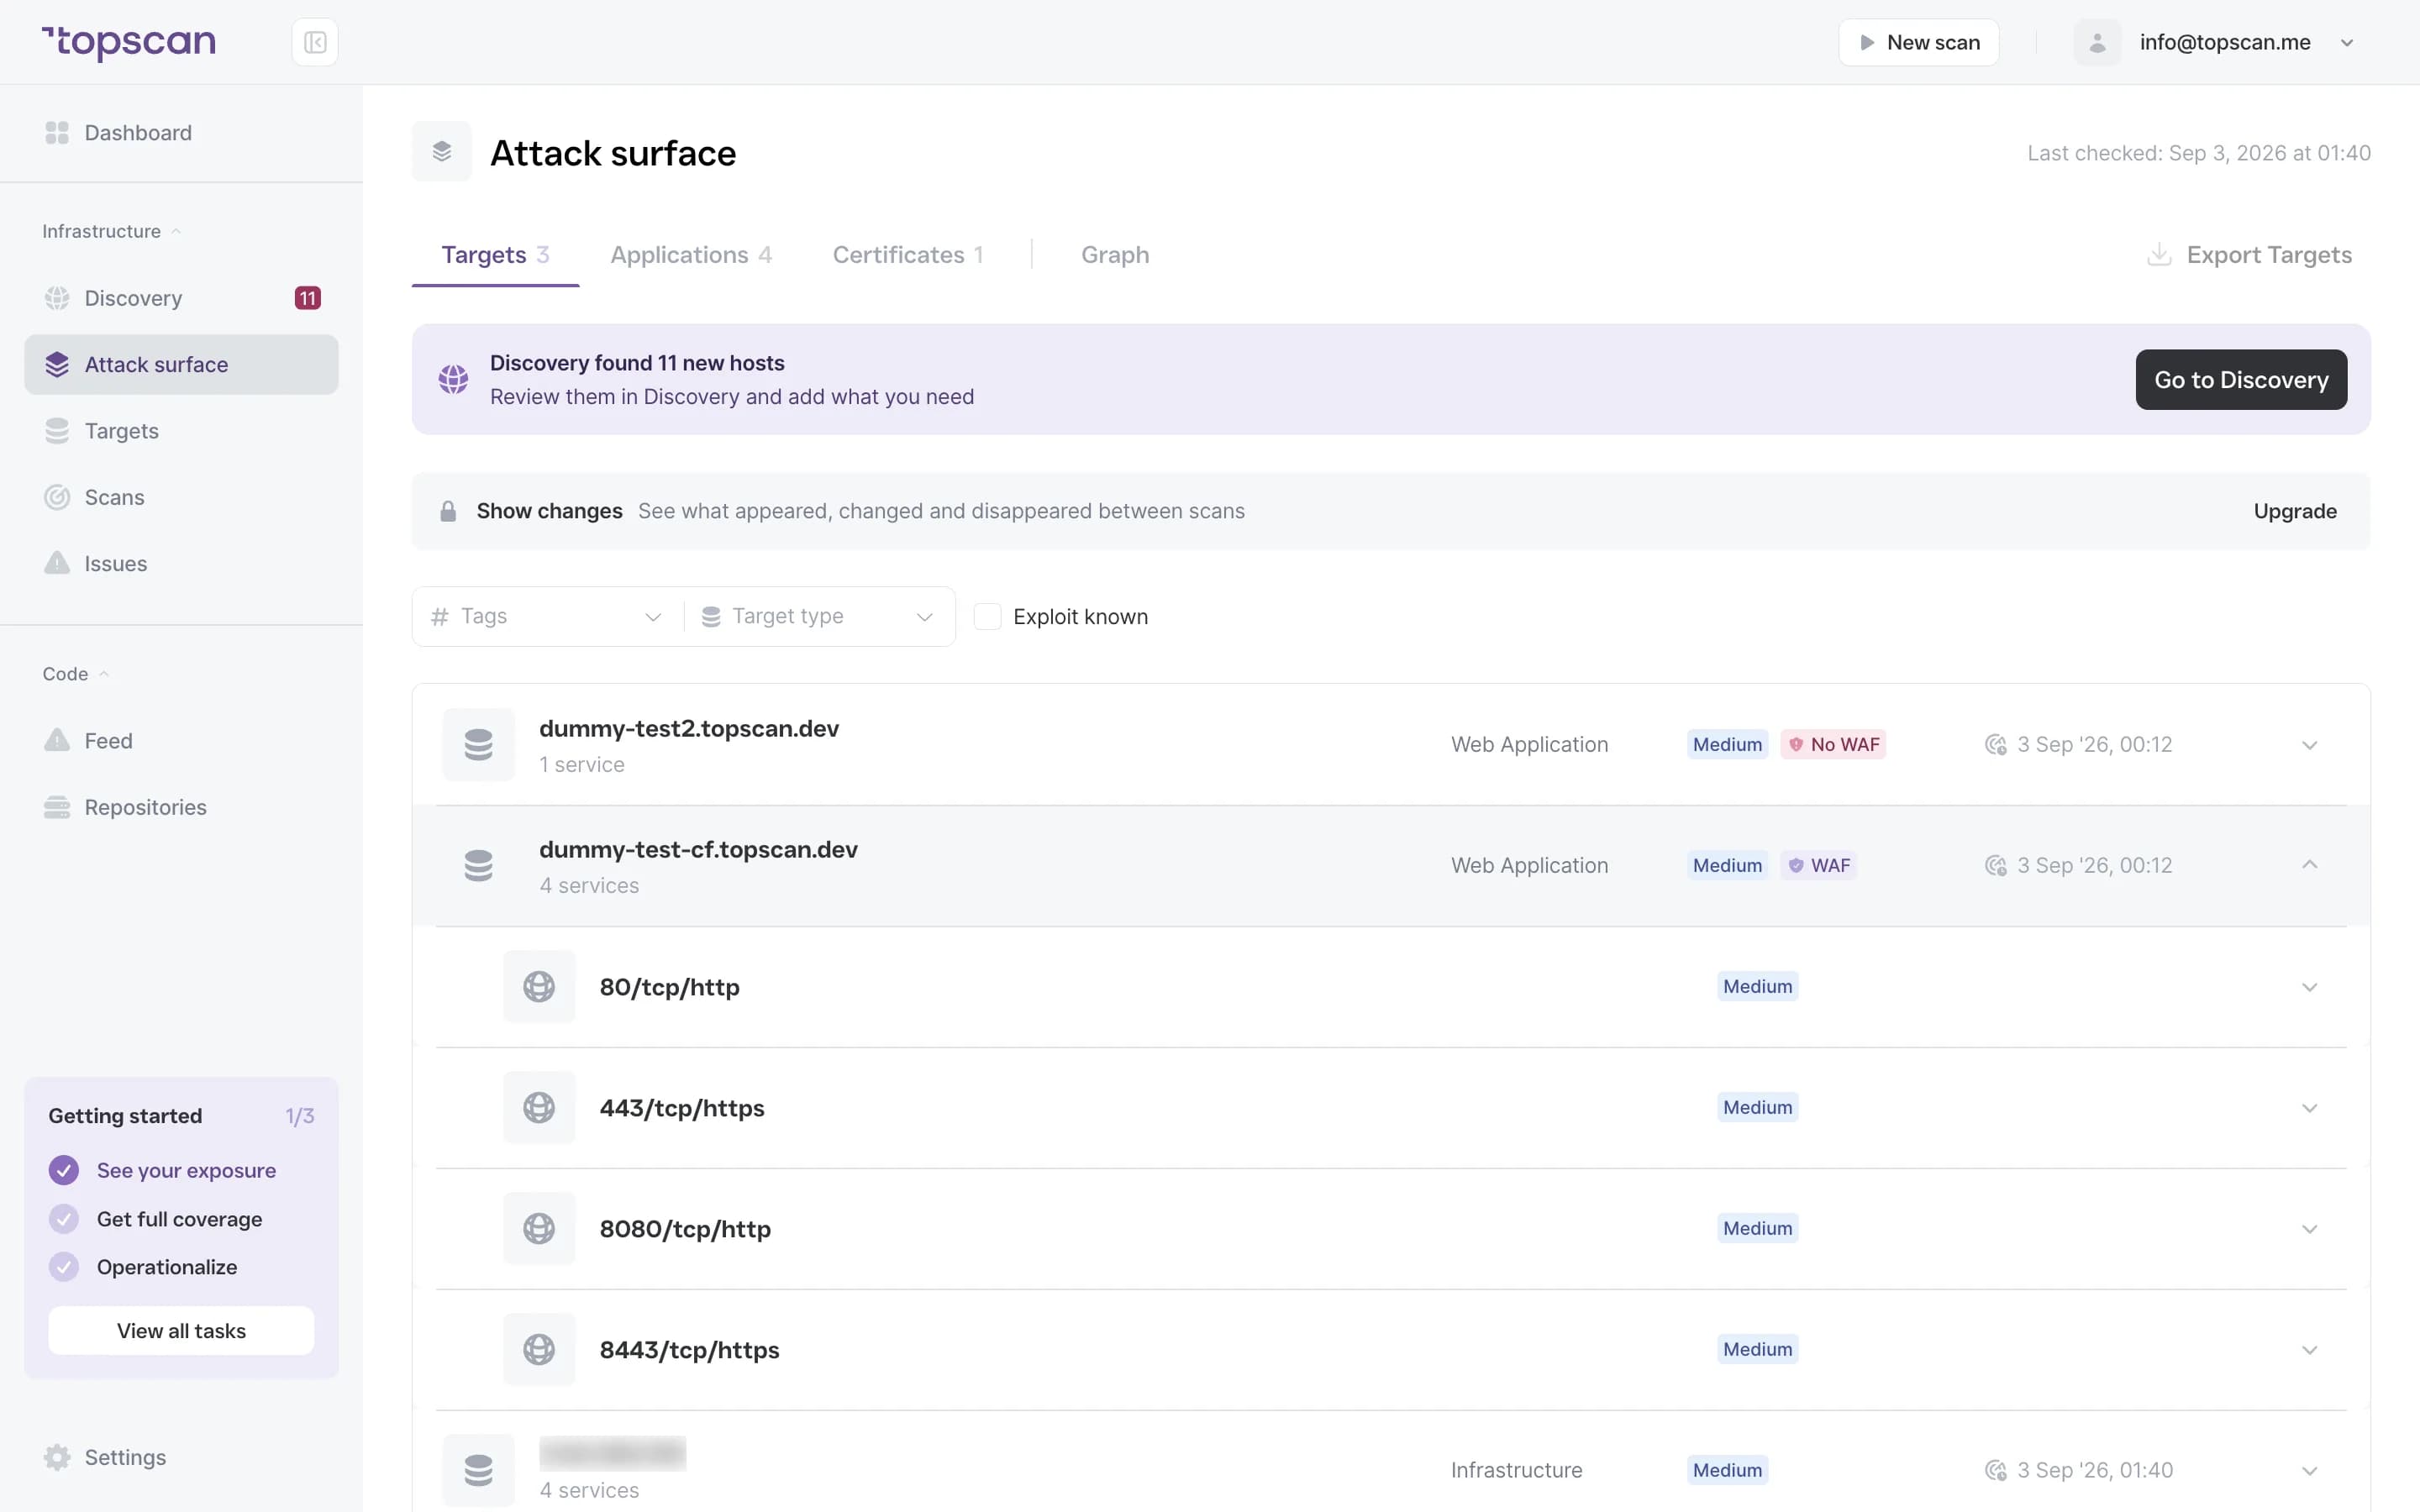Collapse the dummy-test-cf.topscan.dev row
The image size is (2420, 1512).
tap(2309, 865)
